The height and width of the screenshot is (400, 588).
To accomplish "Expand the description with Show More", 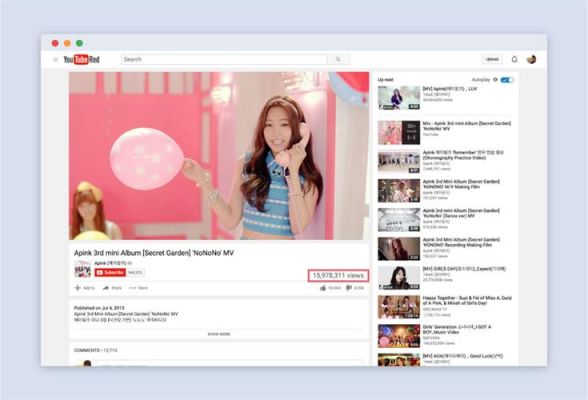I will pos(219,334).
